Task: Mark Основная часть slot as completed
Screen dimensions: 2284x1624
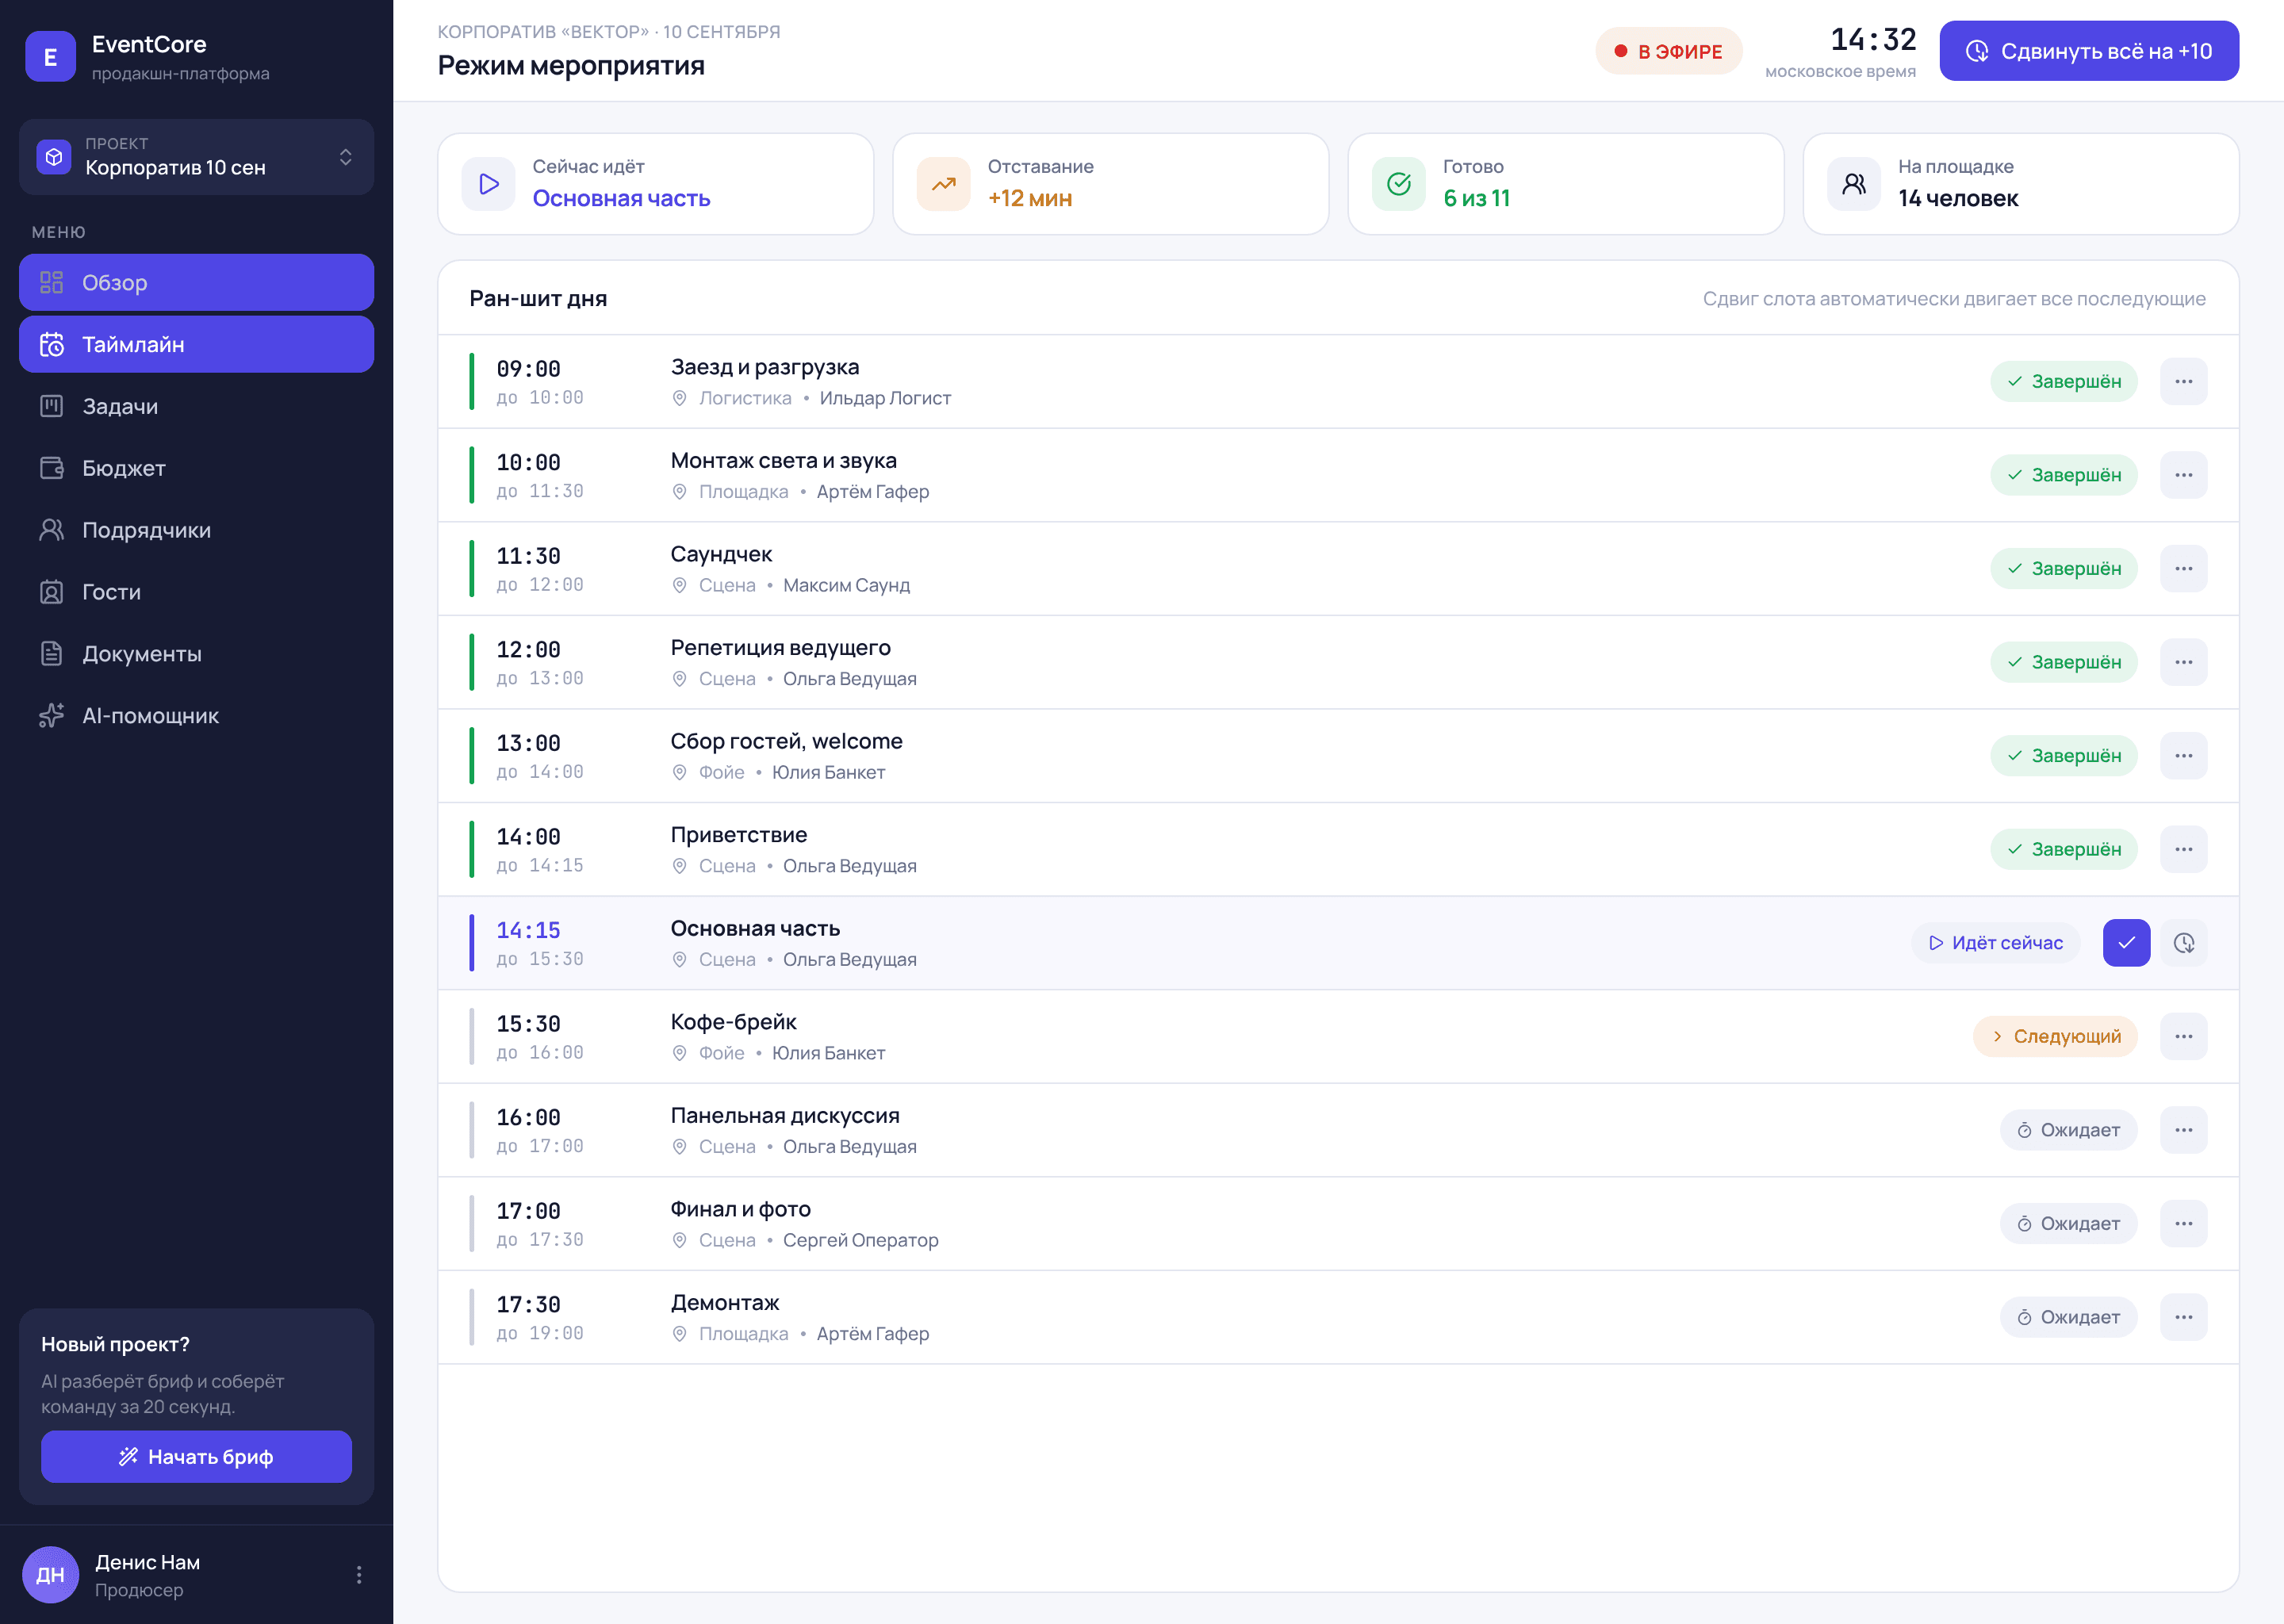Action: pyautogui.click(x=2126, y=943)
